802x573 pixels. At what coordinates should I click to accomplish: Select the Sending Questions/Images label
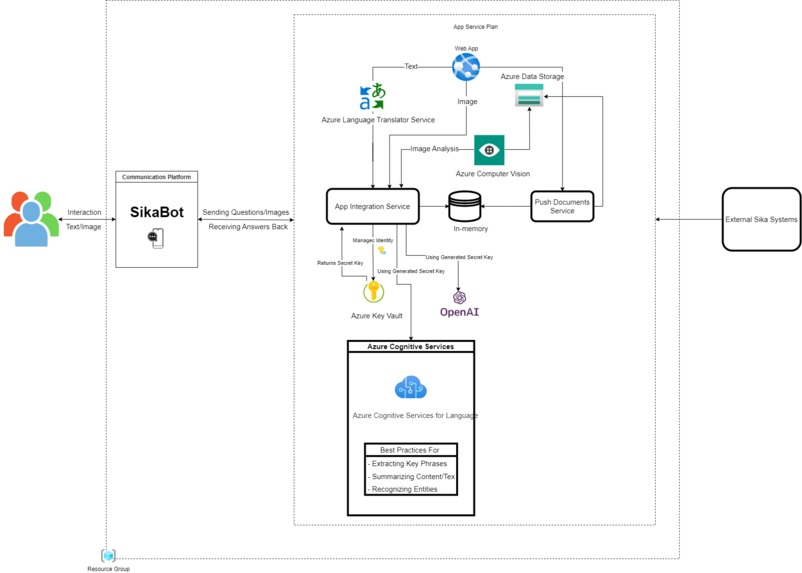246,212
